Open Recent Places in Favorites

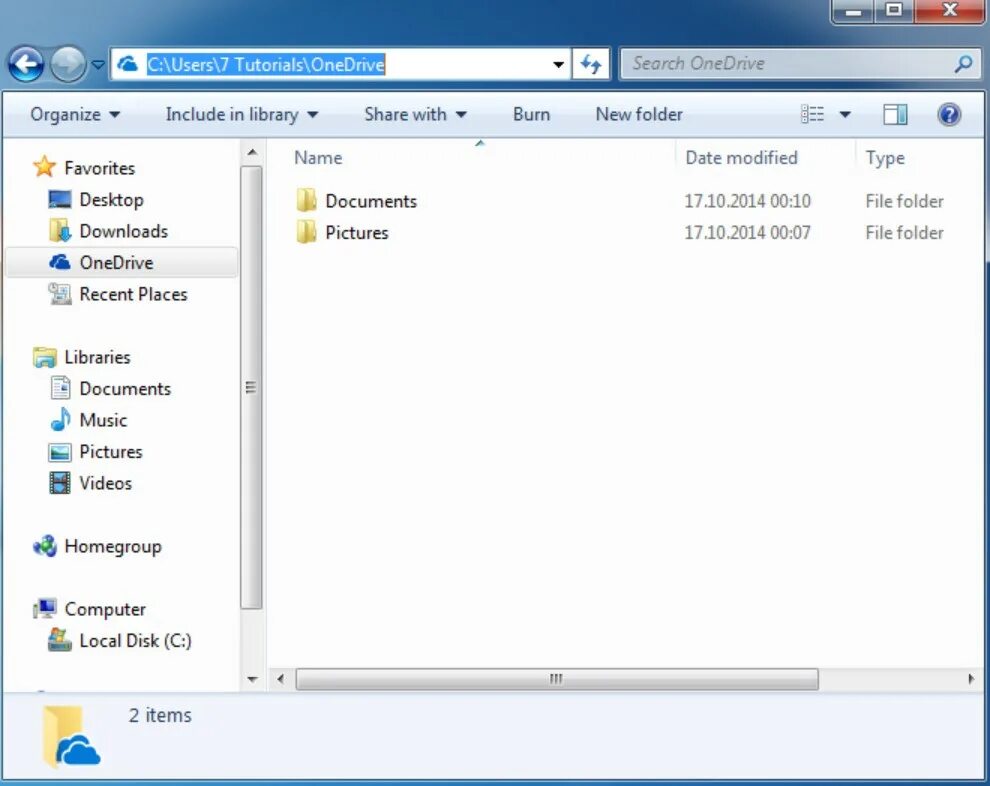coord(133,295)
